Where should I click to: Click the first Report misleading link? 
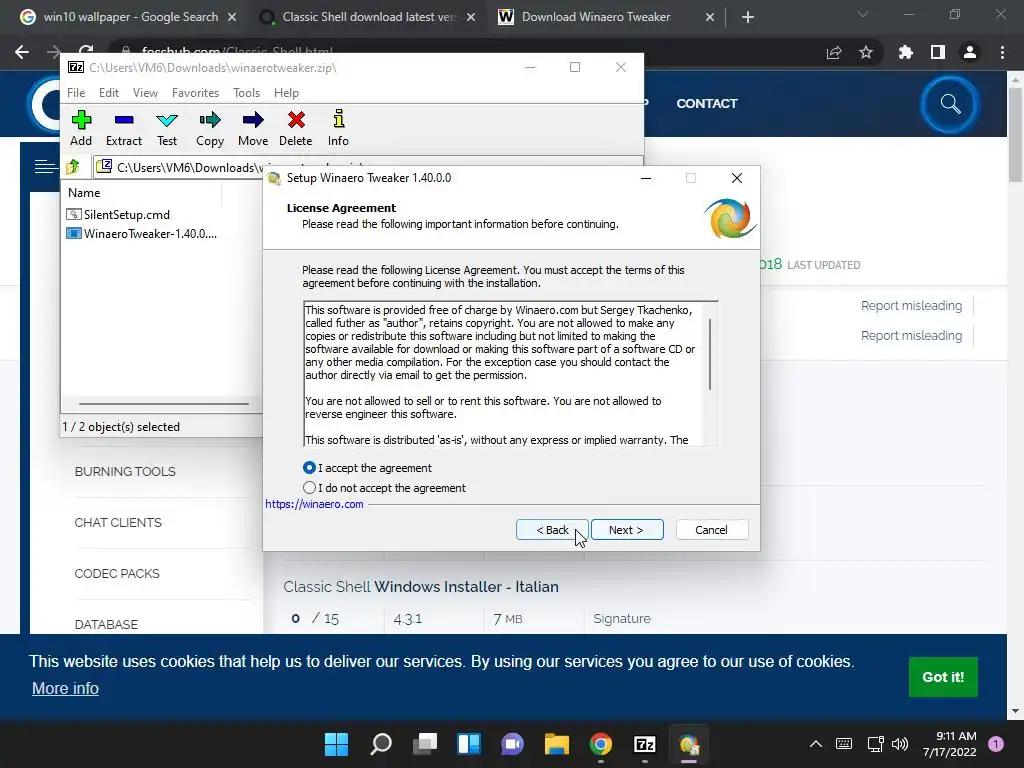coord(911,306)
